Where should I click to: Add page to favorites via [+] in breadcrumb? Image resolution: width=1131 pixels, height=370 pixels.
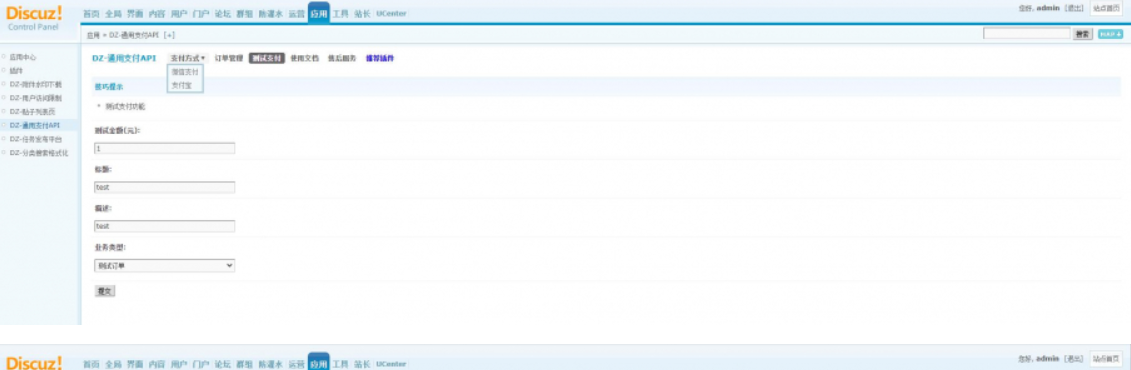(170, 35)
